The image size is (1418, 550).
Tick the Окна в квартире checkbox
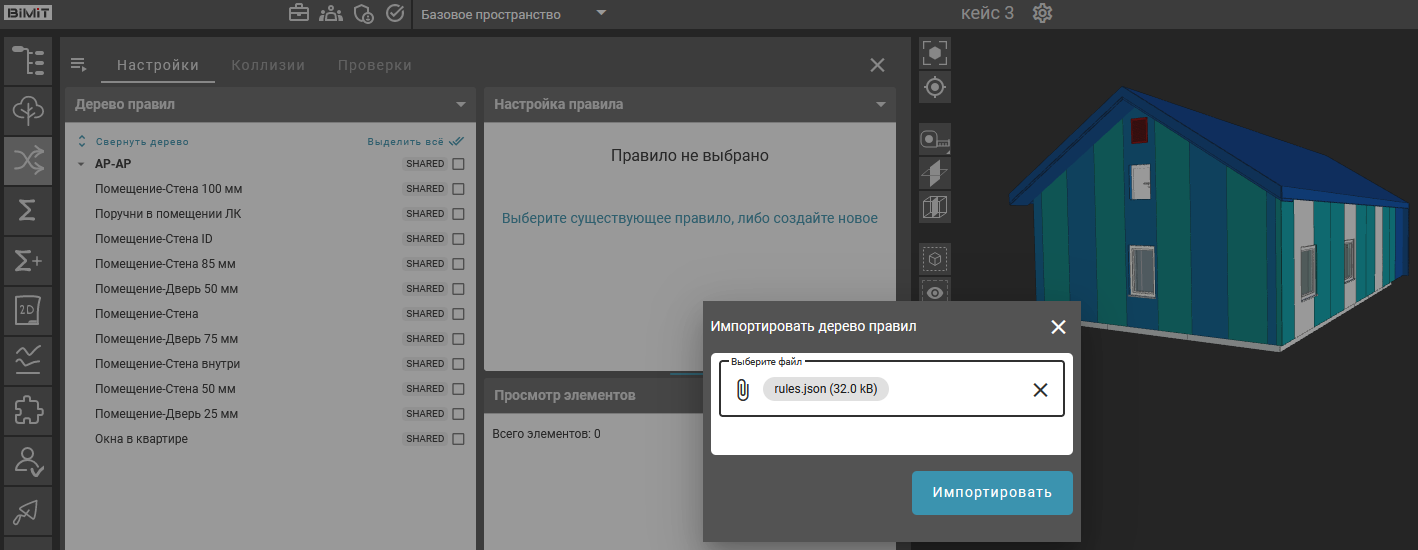pos(458,439)
